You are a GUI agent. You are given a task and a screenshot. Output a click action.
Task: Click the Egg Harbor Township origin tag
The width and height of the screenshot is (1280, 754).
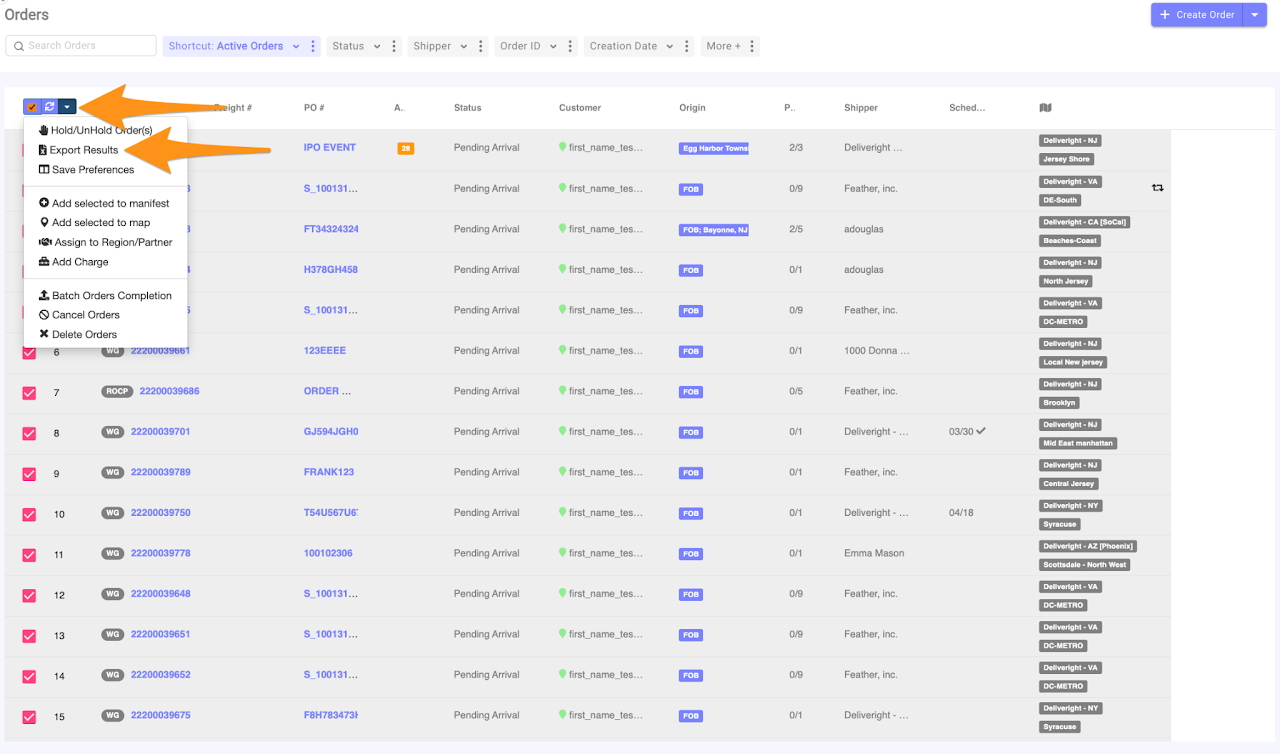click(x=714, y=148)
